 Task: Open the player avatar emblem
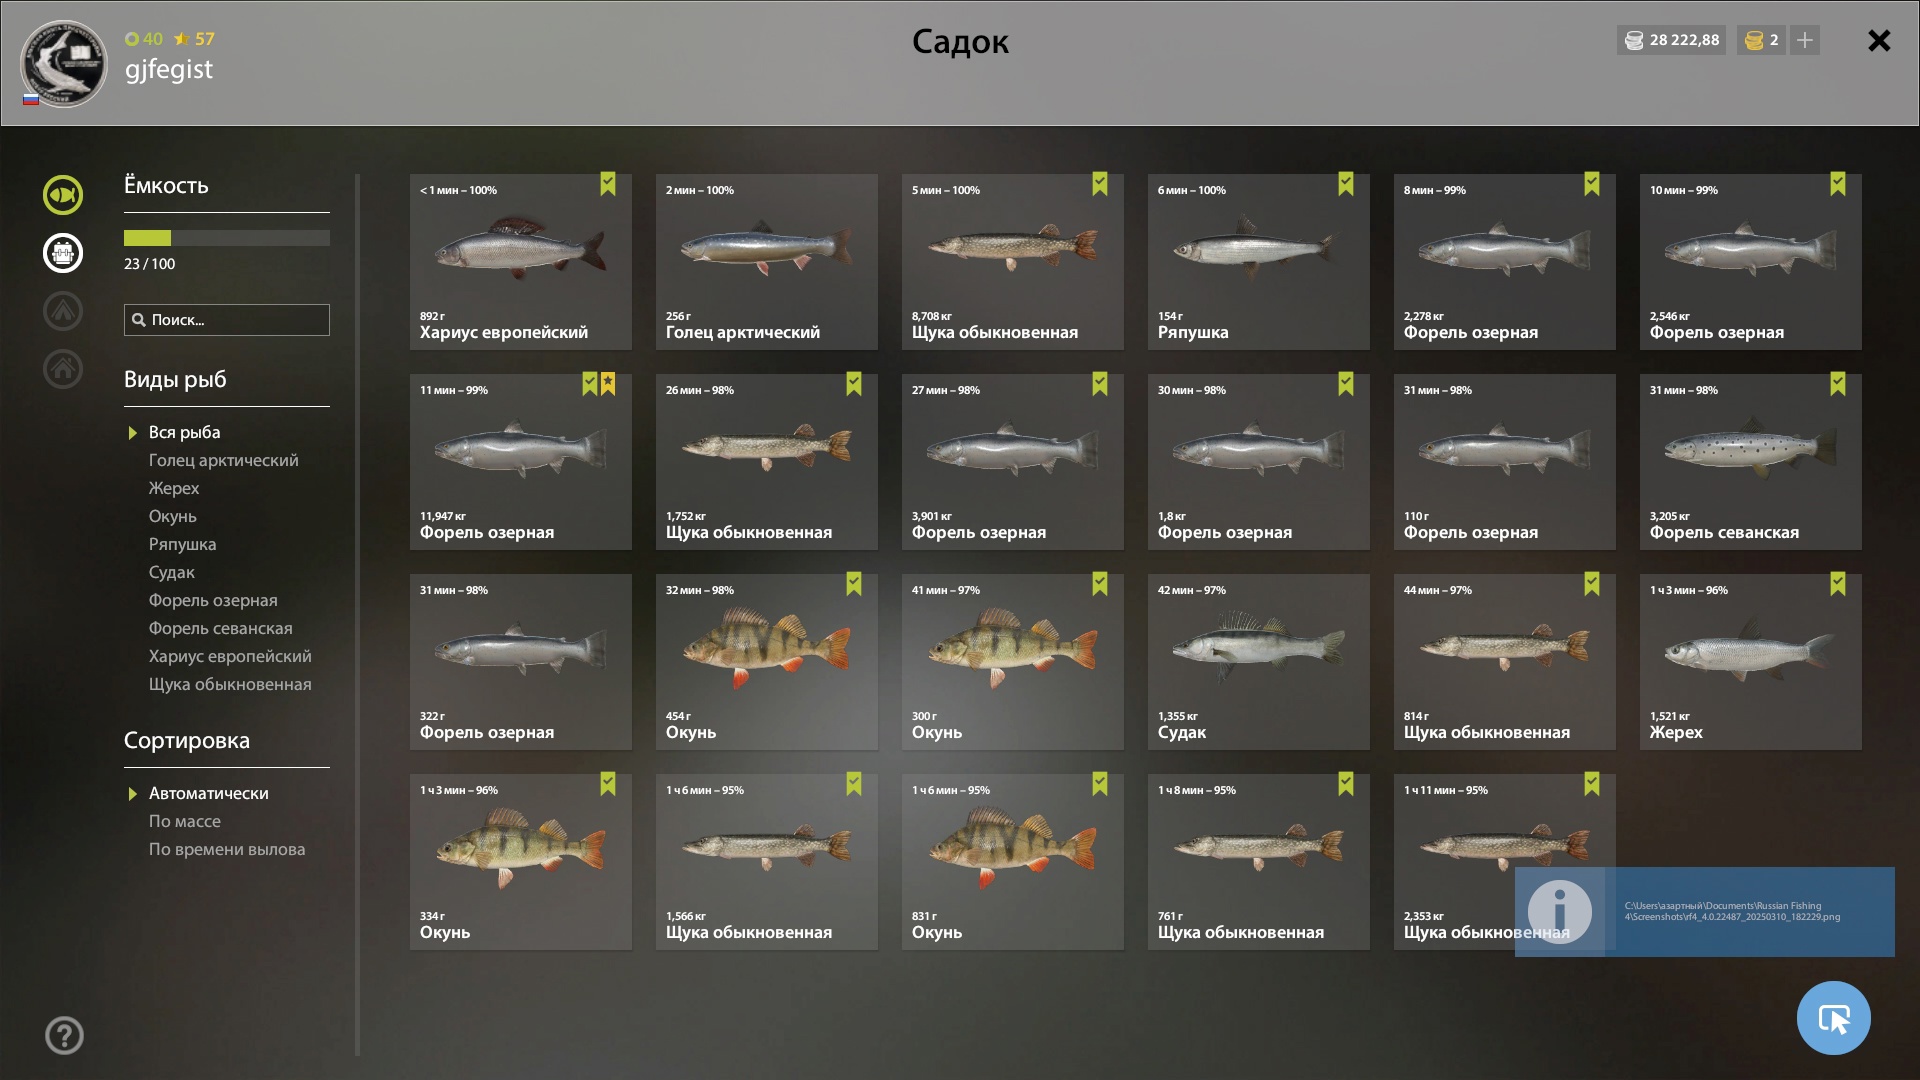(x=64, y=64)
